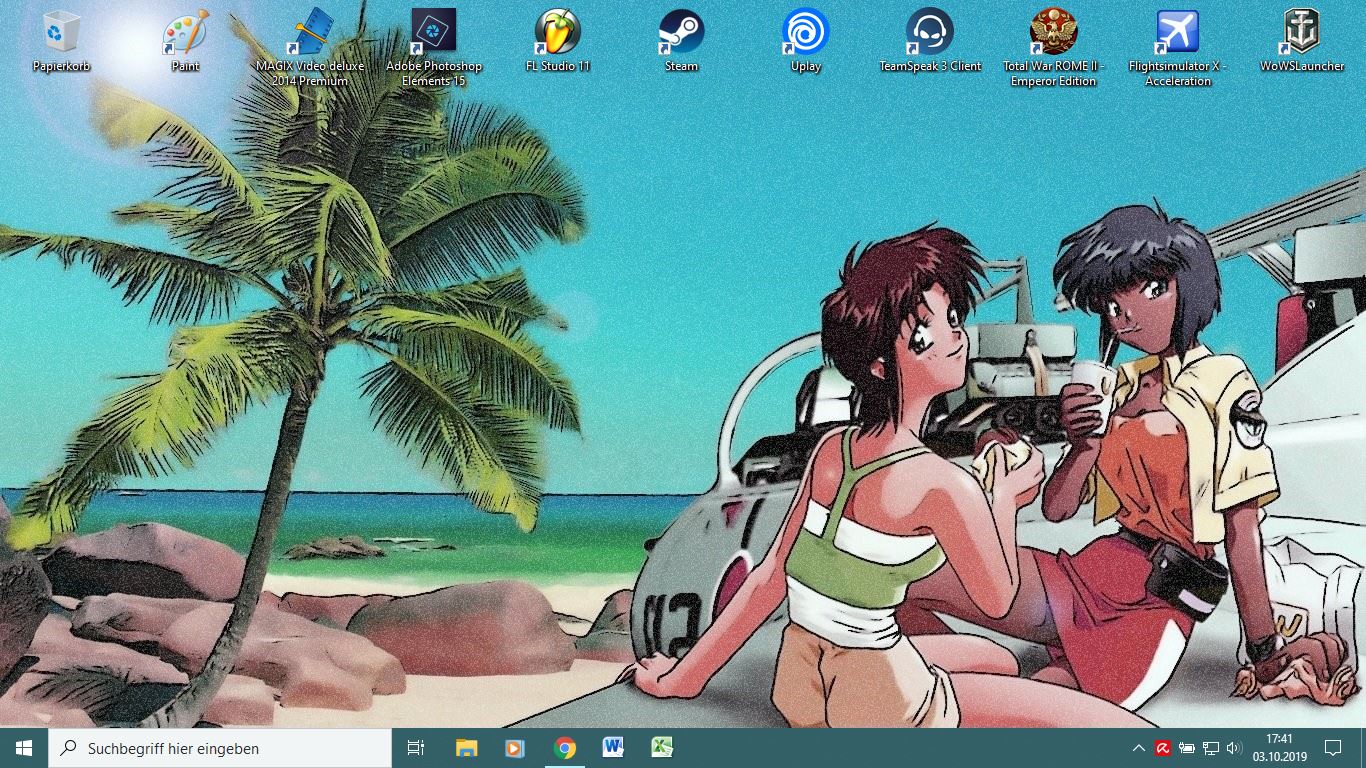Open the Action Center notifications icon
The height and width of the screenshot is (768, 1366).
click(x=1333, y=748)
